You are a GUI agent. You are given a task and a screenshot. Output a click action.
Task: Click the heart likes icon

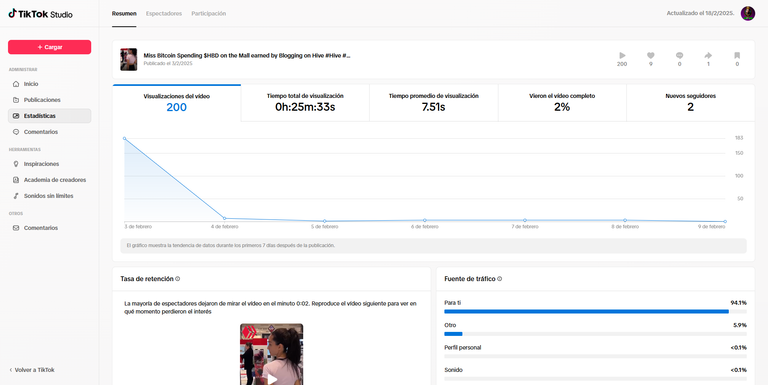click(650, 55)
